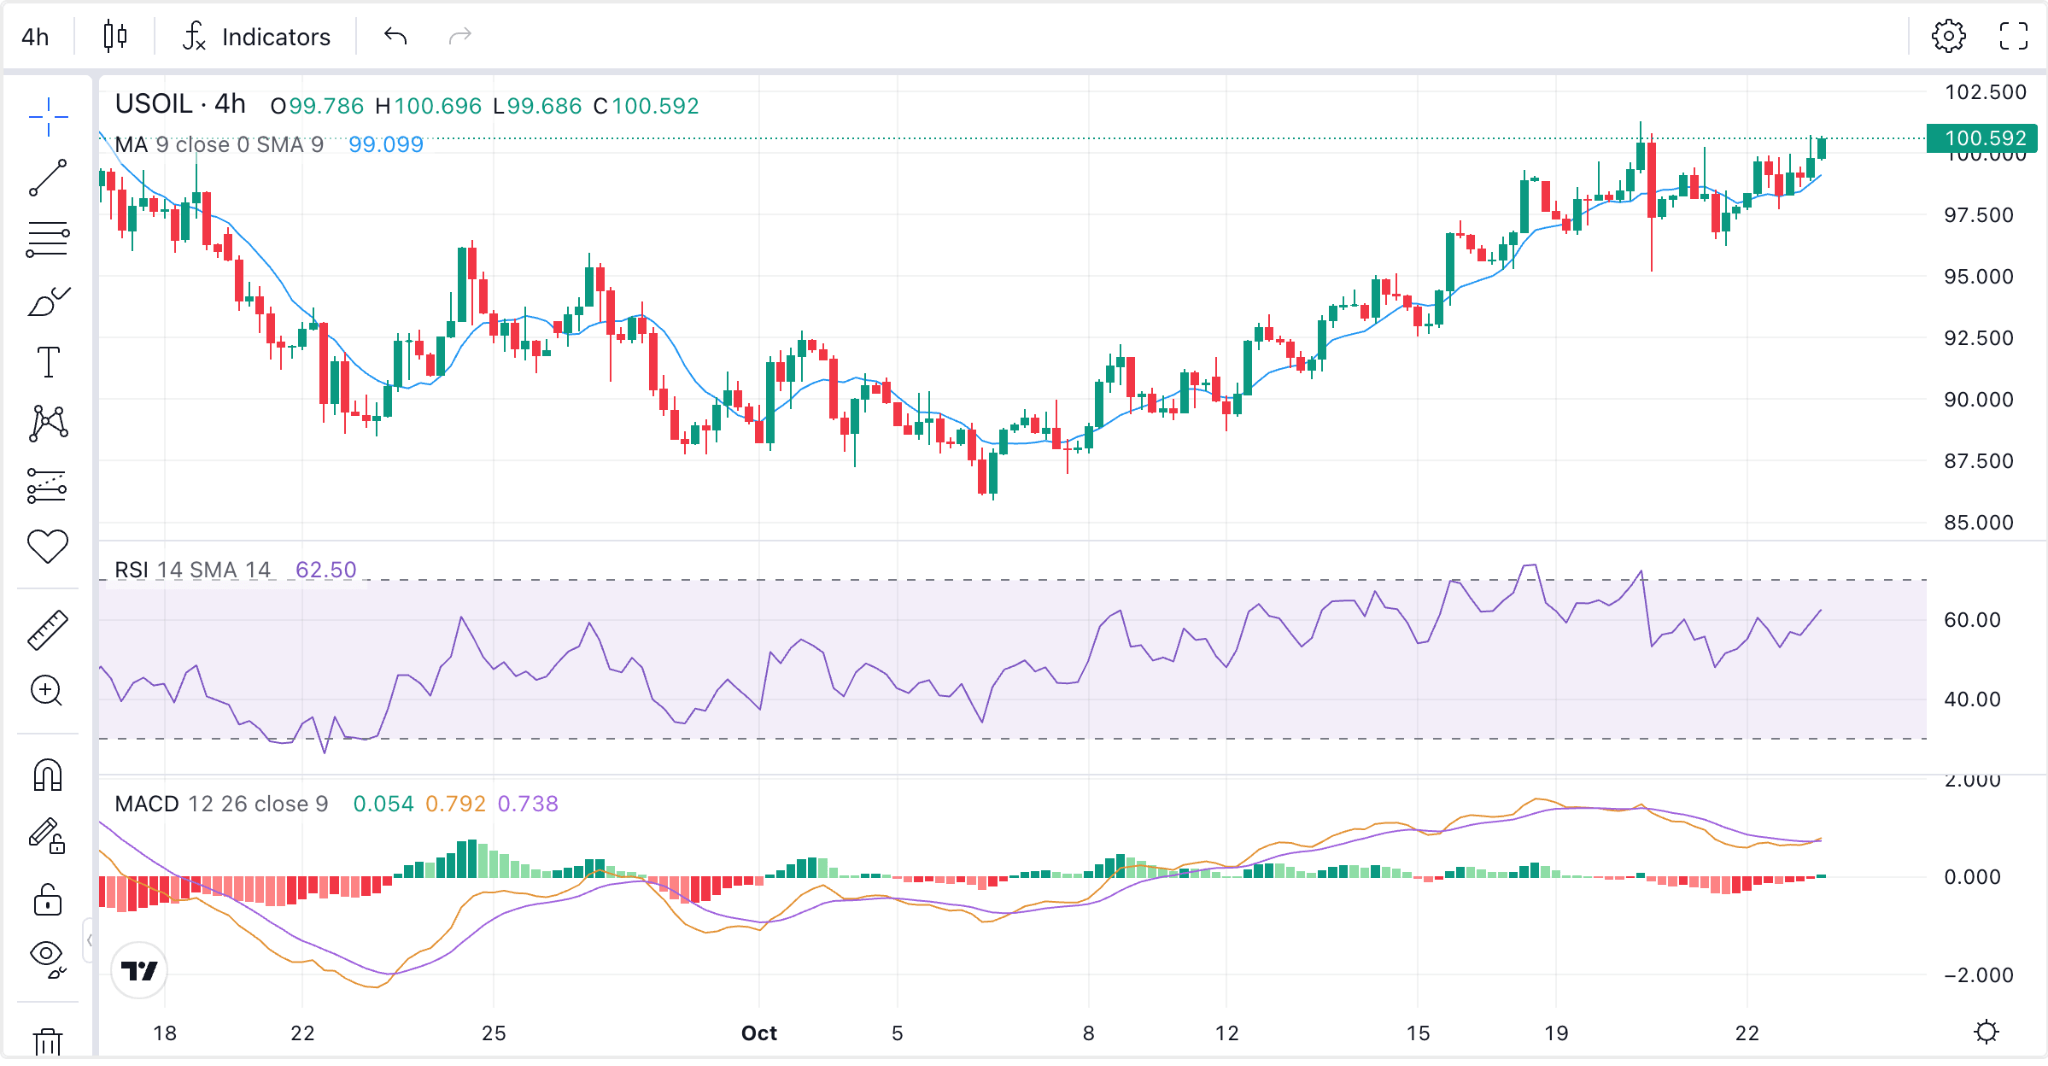Pick the horizontal lines Fibonacci tool
The width and height of the screenshot is (2048, 1066).
(x=47, y=240)
